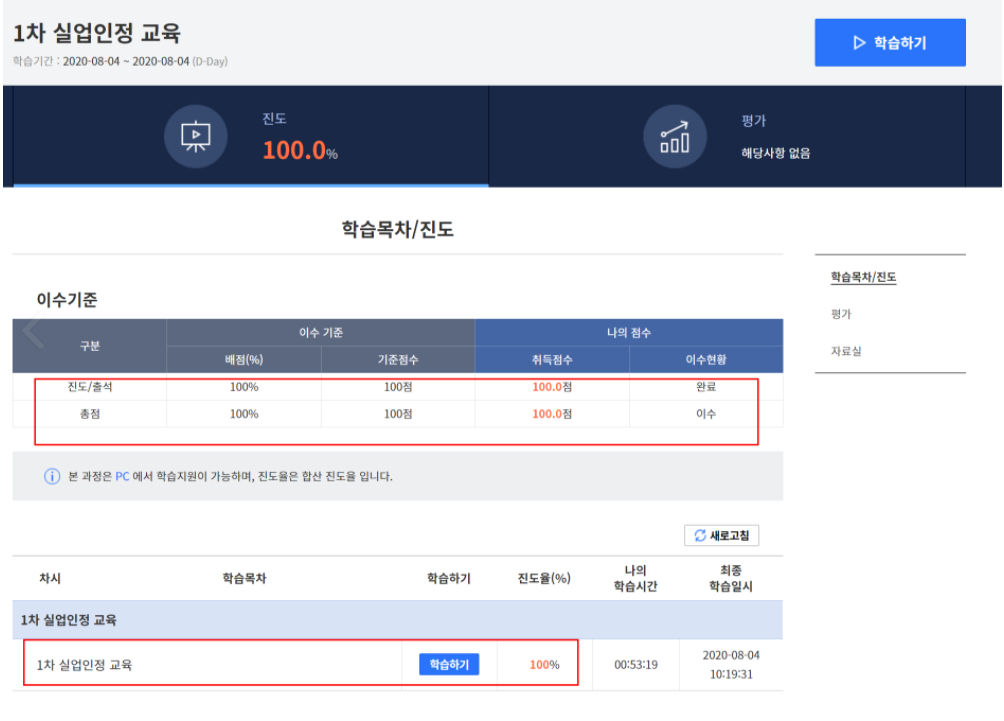Click the 이수현황 column header
This screenshot has height=721, width=1004.
pos(706,360)
